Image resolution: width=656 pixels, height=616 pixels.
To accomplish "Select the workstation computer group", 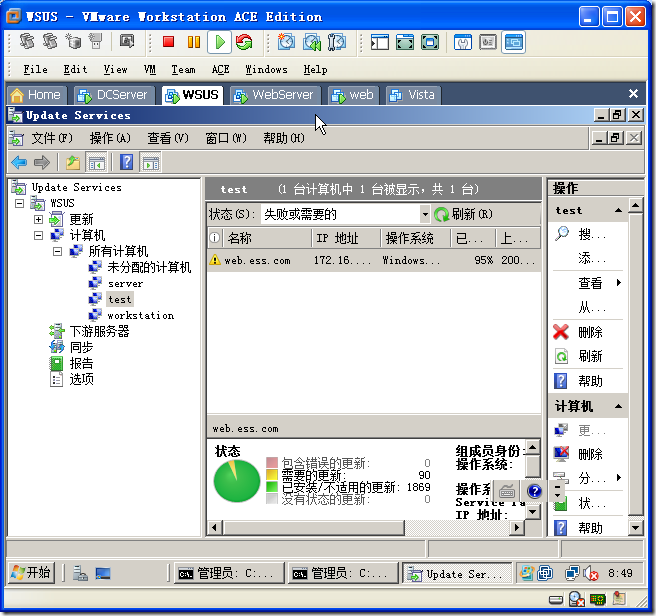I will [141, 315].
